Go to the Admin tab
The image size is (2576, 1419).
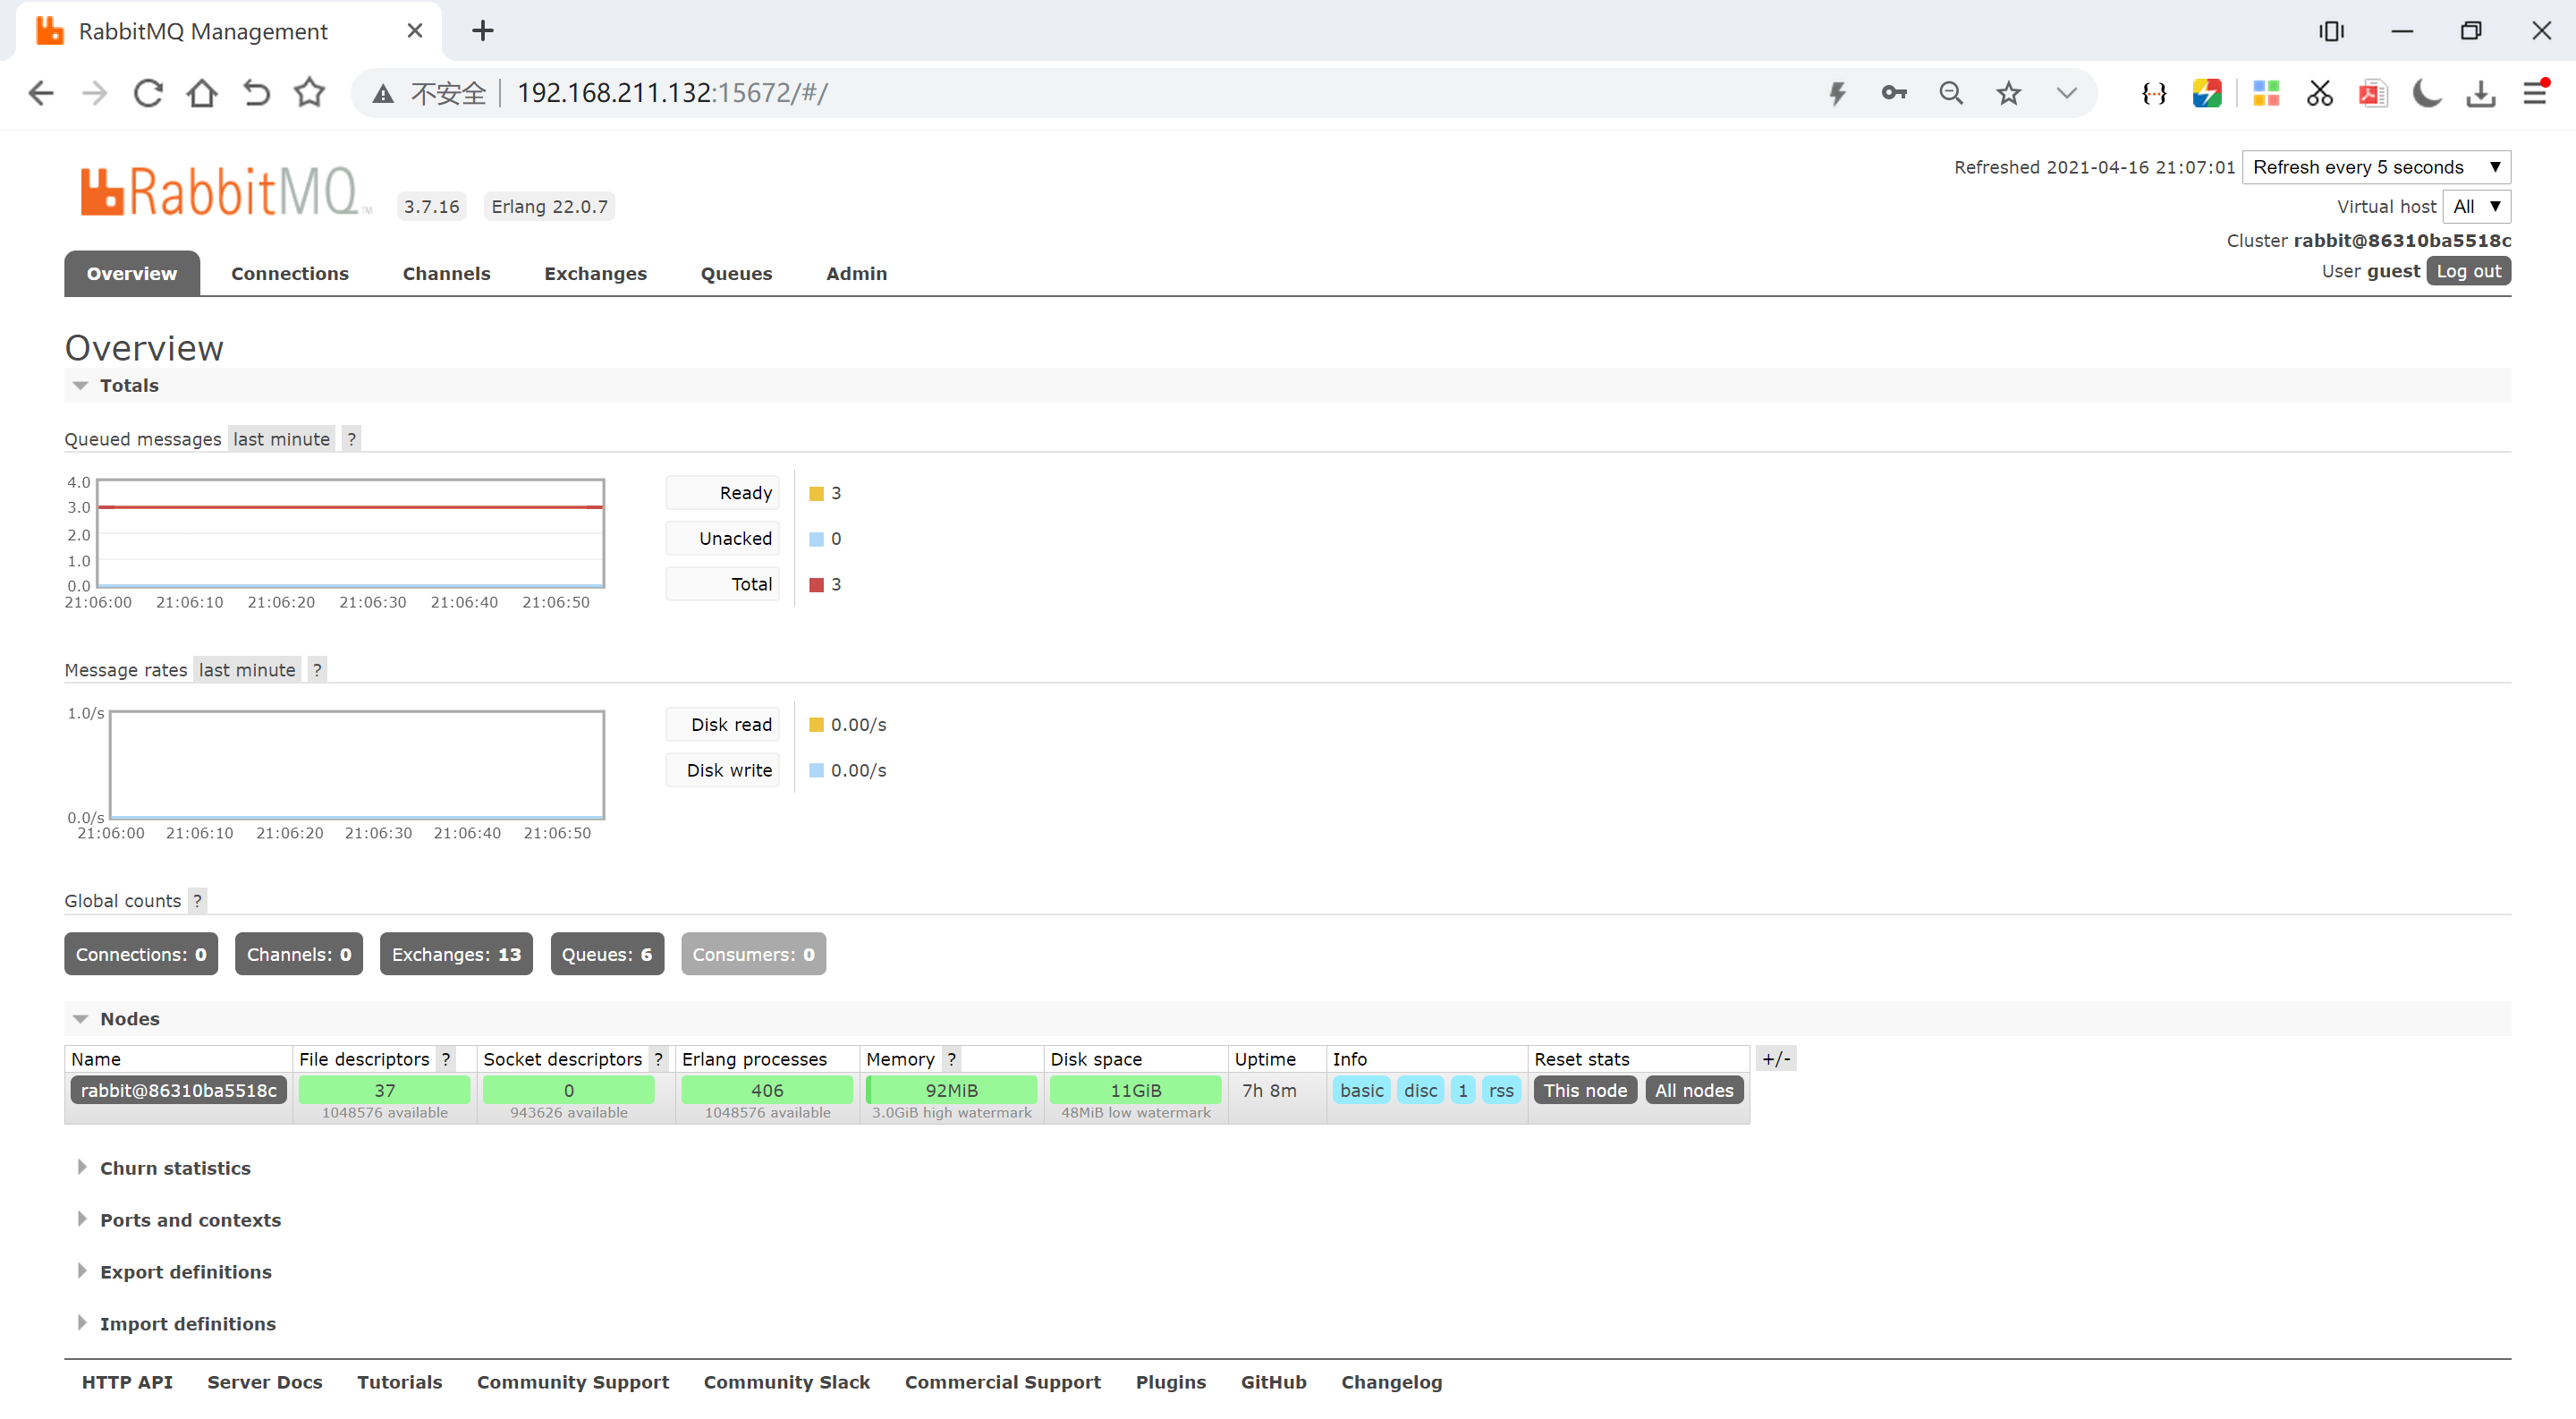point(856,273)
